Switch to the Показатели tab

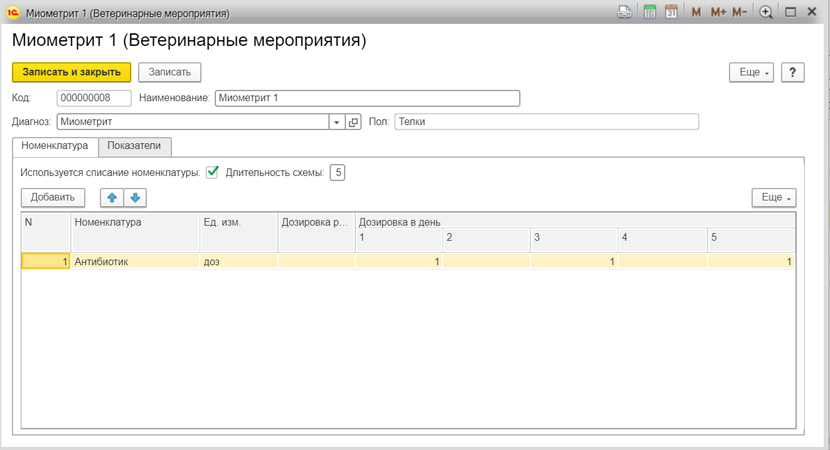click(x=134, y=146)
